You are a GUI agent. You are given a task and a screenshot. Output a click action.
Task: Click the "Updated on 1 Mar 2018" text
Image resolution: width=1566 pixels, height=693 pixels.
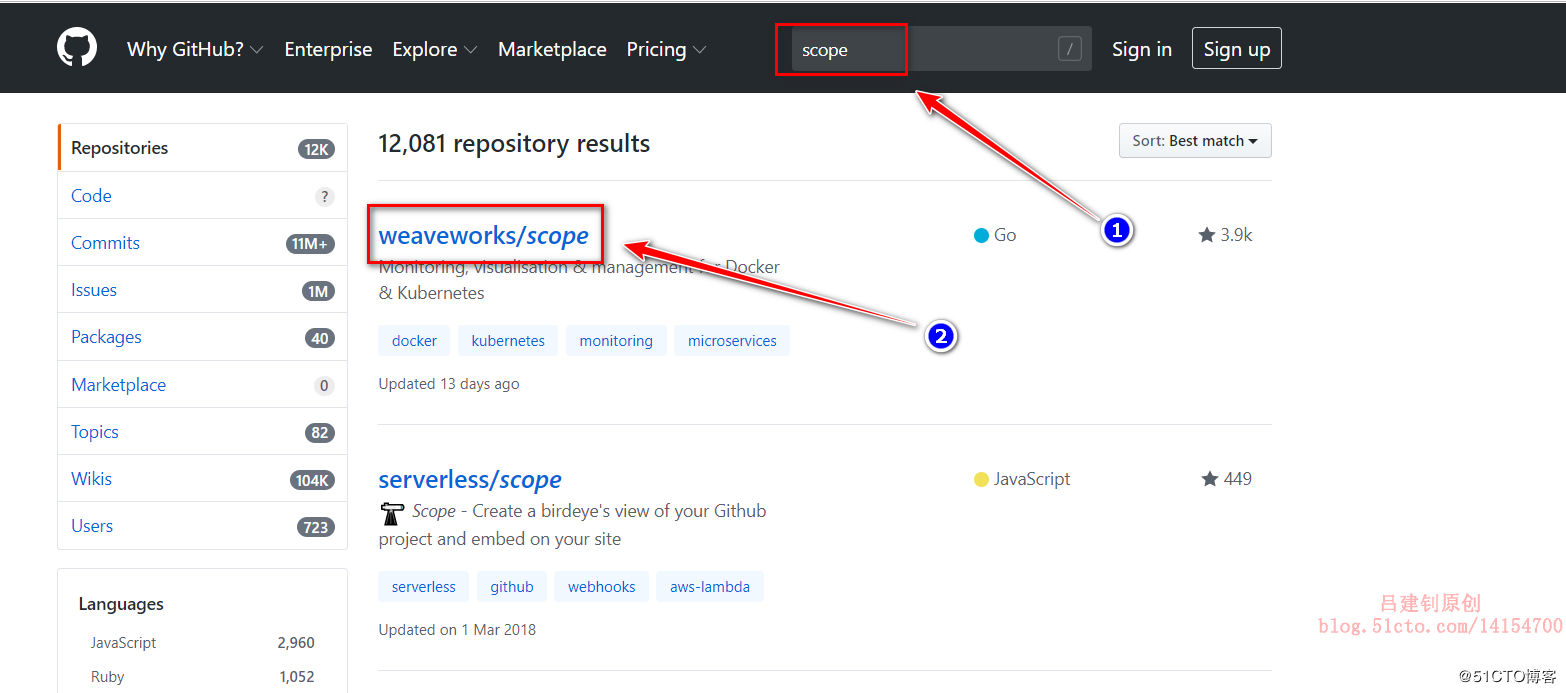[457, 630]
